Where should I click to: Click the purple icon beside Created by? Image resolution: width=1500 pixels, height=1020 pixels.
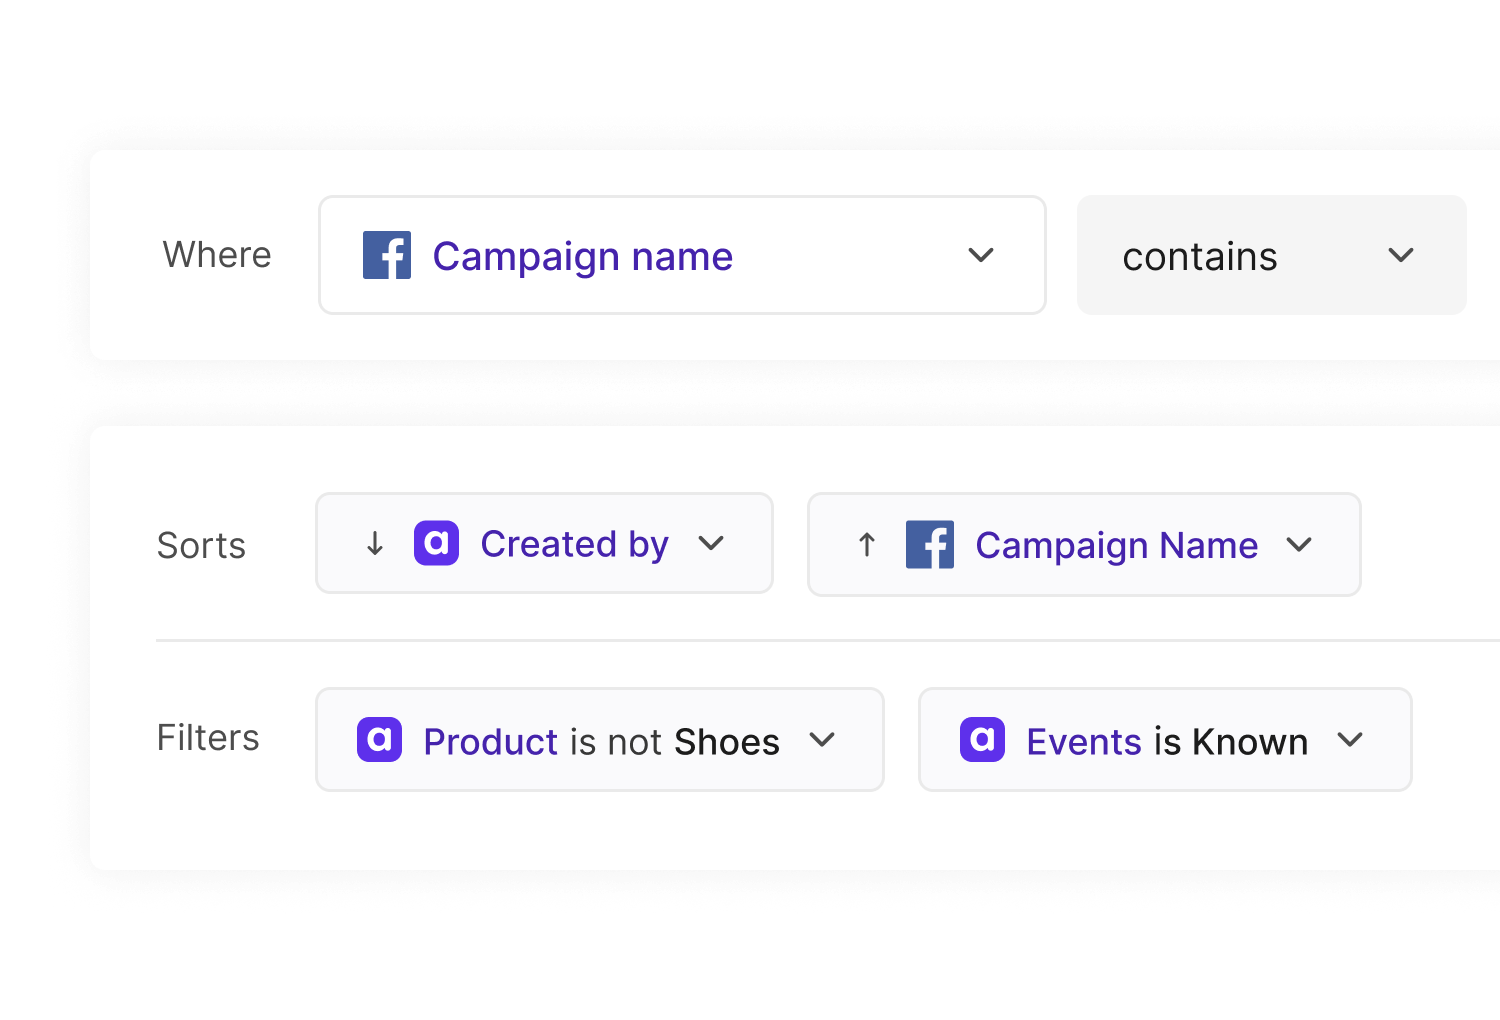[x=436, y=544]
